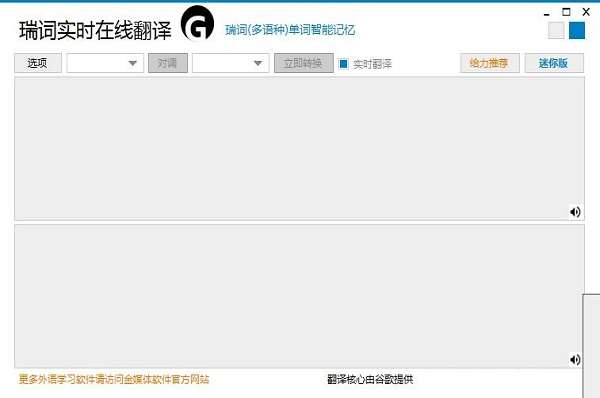Click inside the upper source text area

(x=299, y=148)
